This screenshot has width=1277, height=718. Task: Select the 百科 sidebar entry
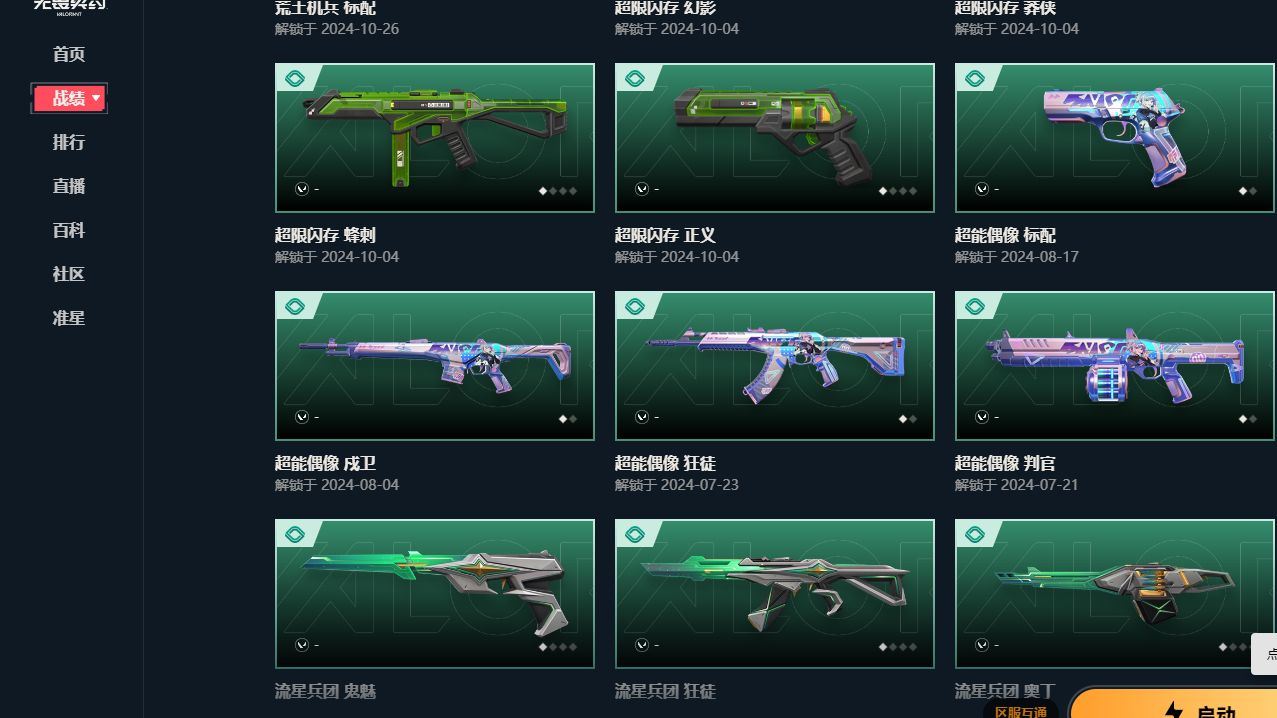tap(69, 230)
